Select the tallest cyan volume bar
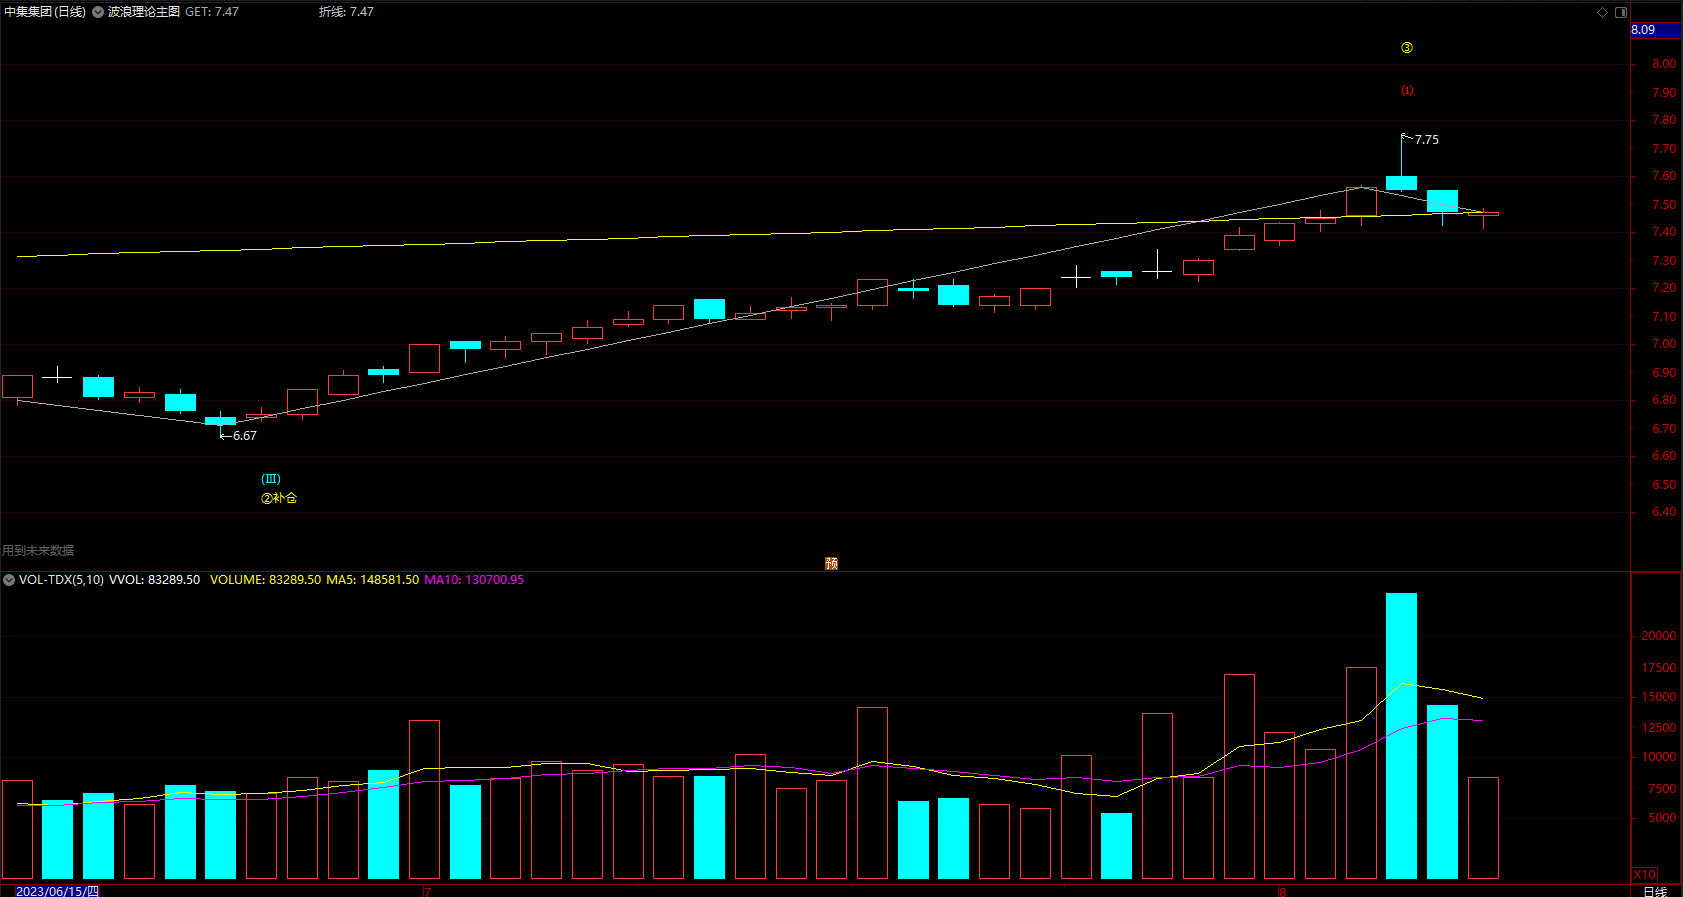Image resolution: width=1683 pixels, height=897 pixels. [x=1401, y=736]
